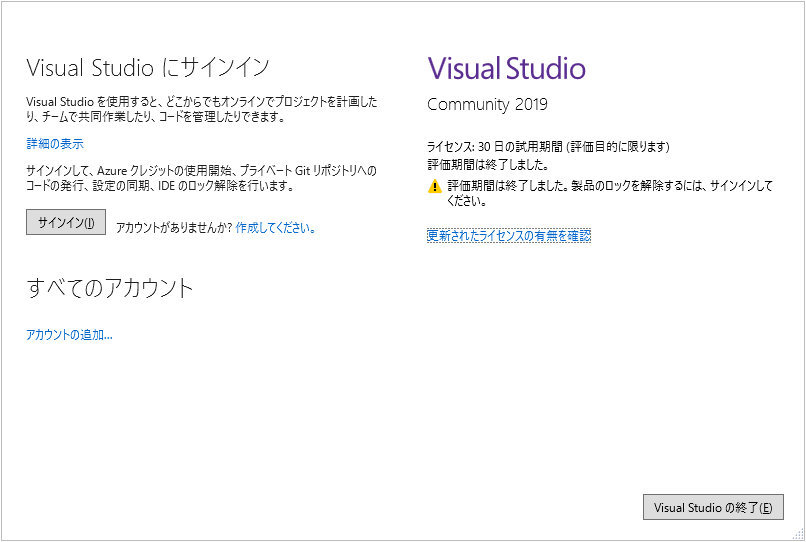Click the Visual Studio purple logo text
The height and width of the screenshot is (542, 806).
tap(506, 68)
